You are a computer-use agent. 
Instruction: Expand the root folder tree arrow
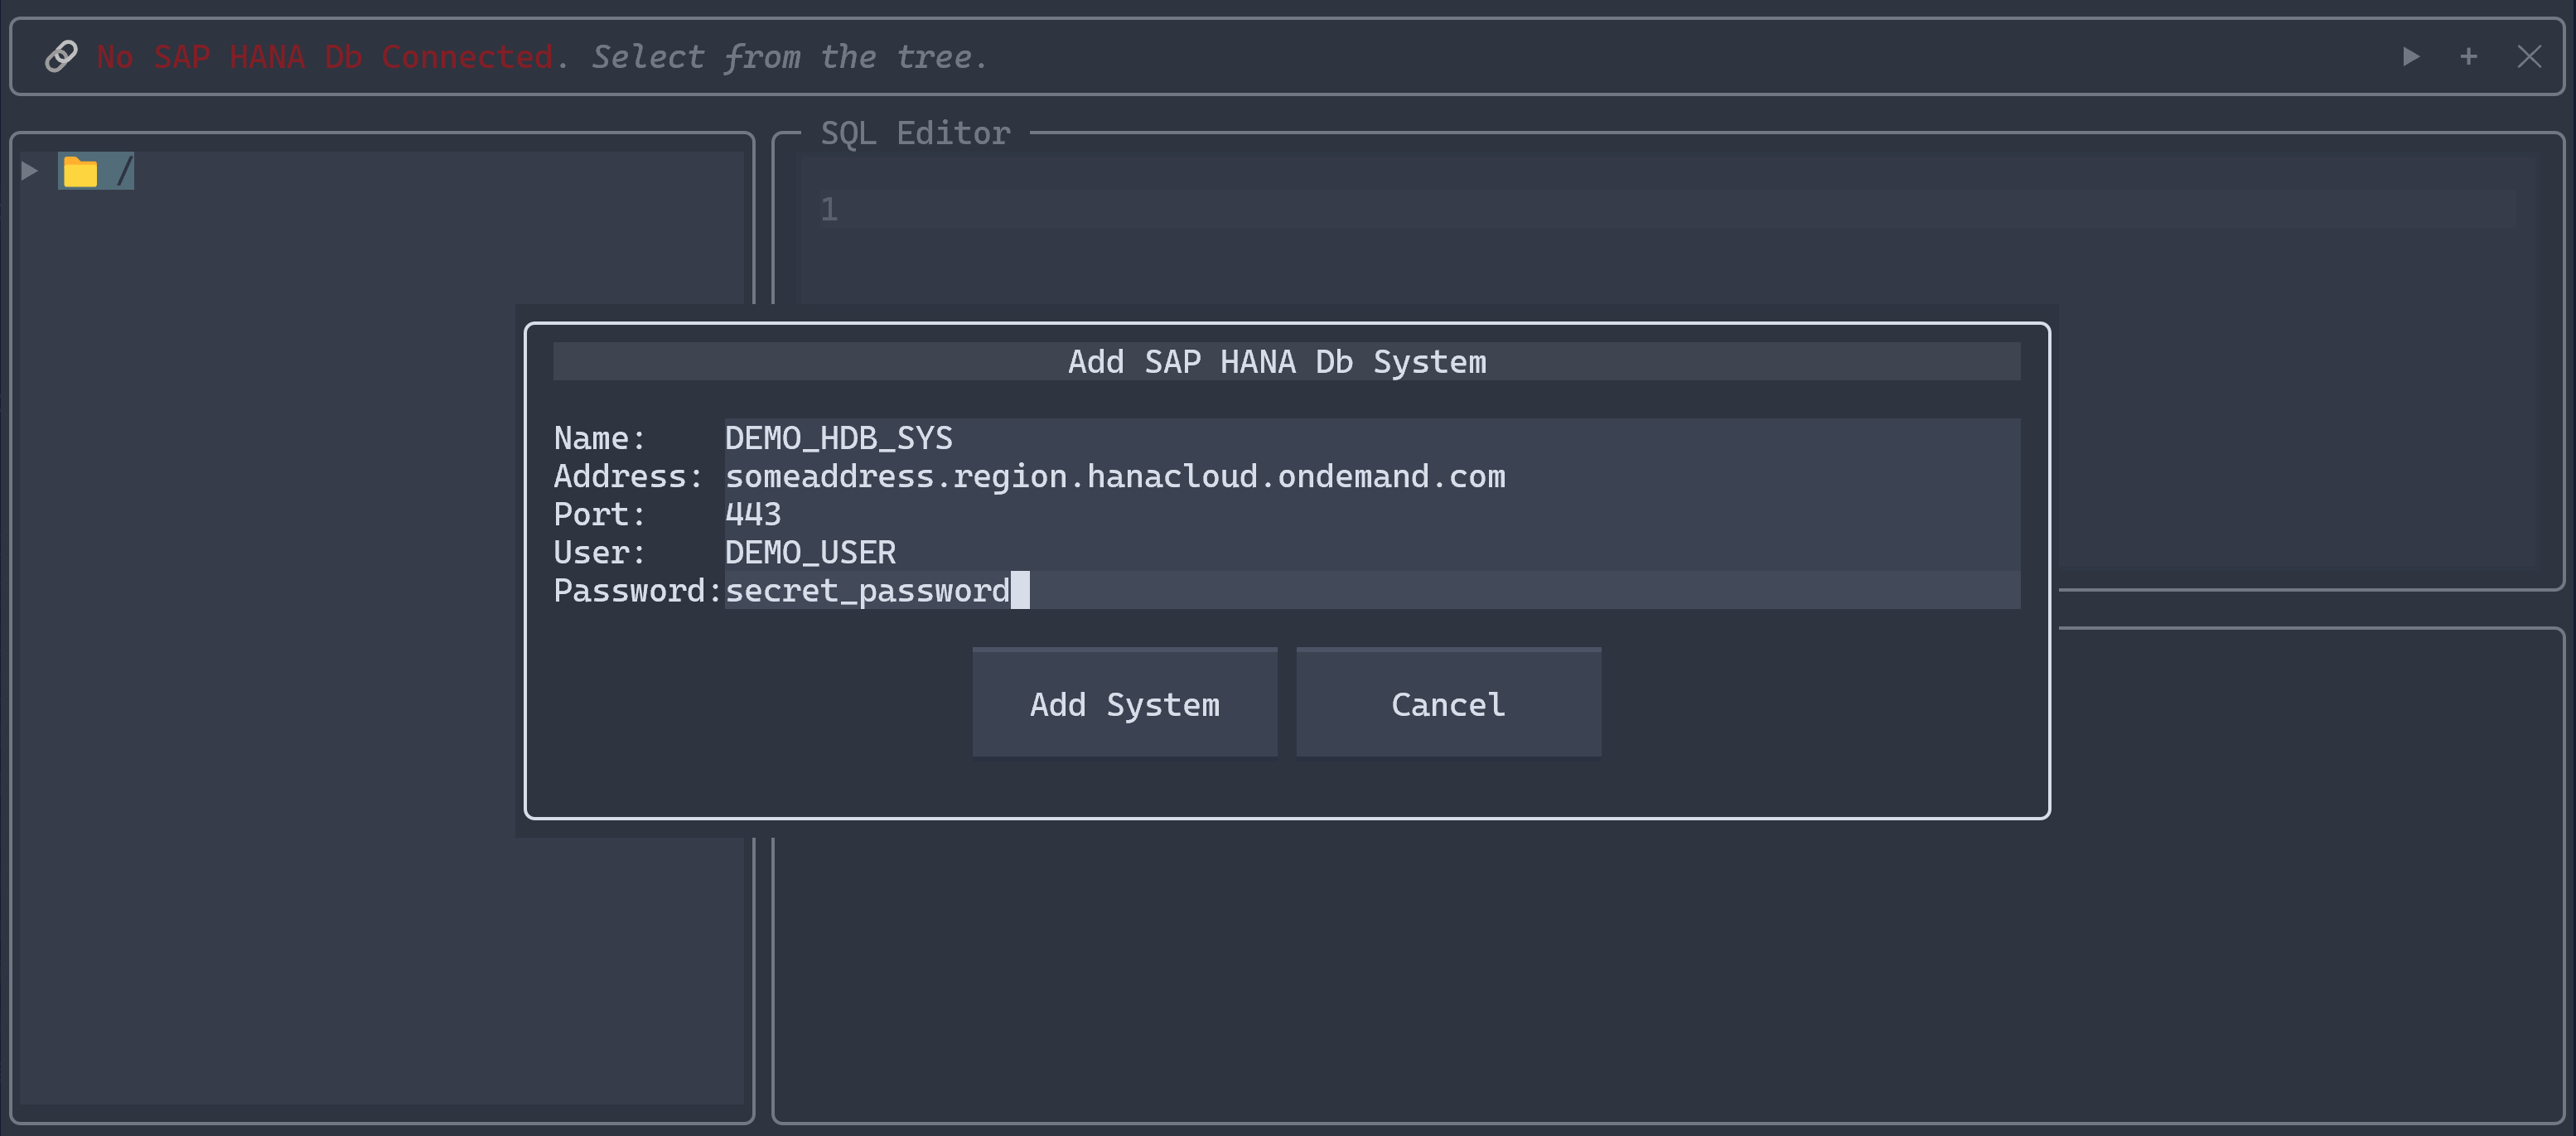(30, 172)
